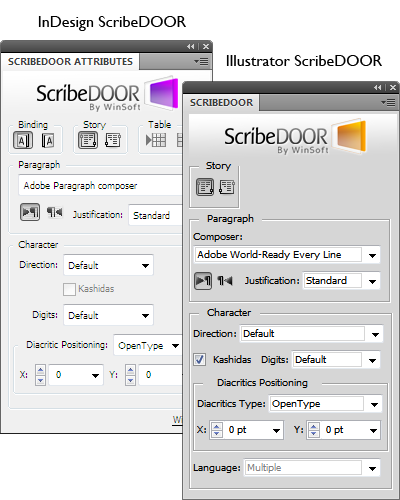Open InDesign Diacritic Positioning OpenType dropdown
The image size is (400, 500).
coord(148,346)
